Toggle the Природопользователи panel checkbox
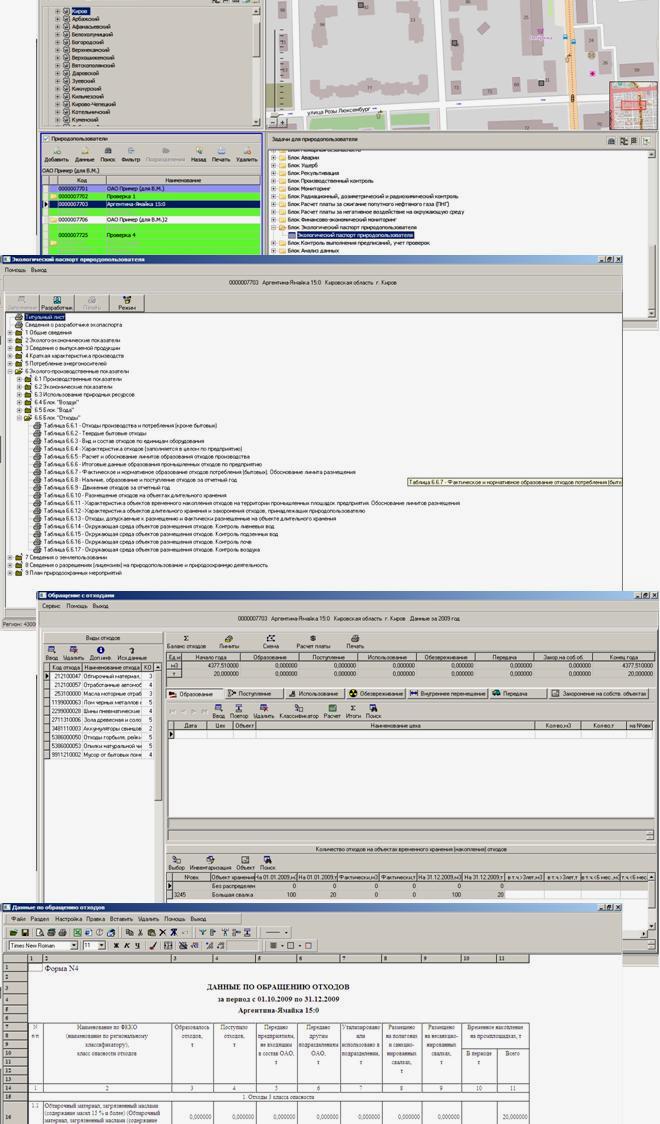 tap(46, 139)
